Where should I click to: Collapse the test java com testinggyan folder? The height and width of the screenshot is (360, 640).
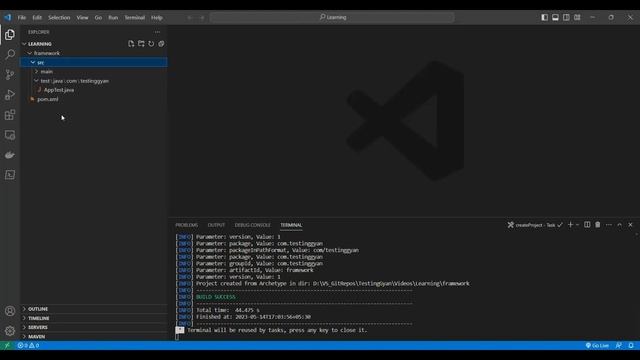(93, 81)
